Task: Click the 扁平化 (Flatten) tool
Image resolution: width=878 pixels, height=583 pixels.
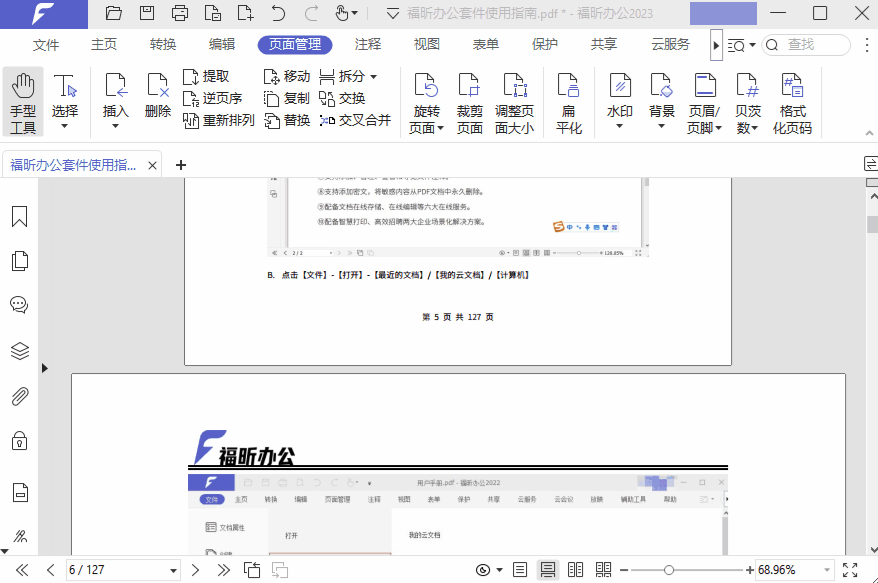Action: [x=568, y=100]
